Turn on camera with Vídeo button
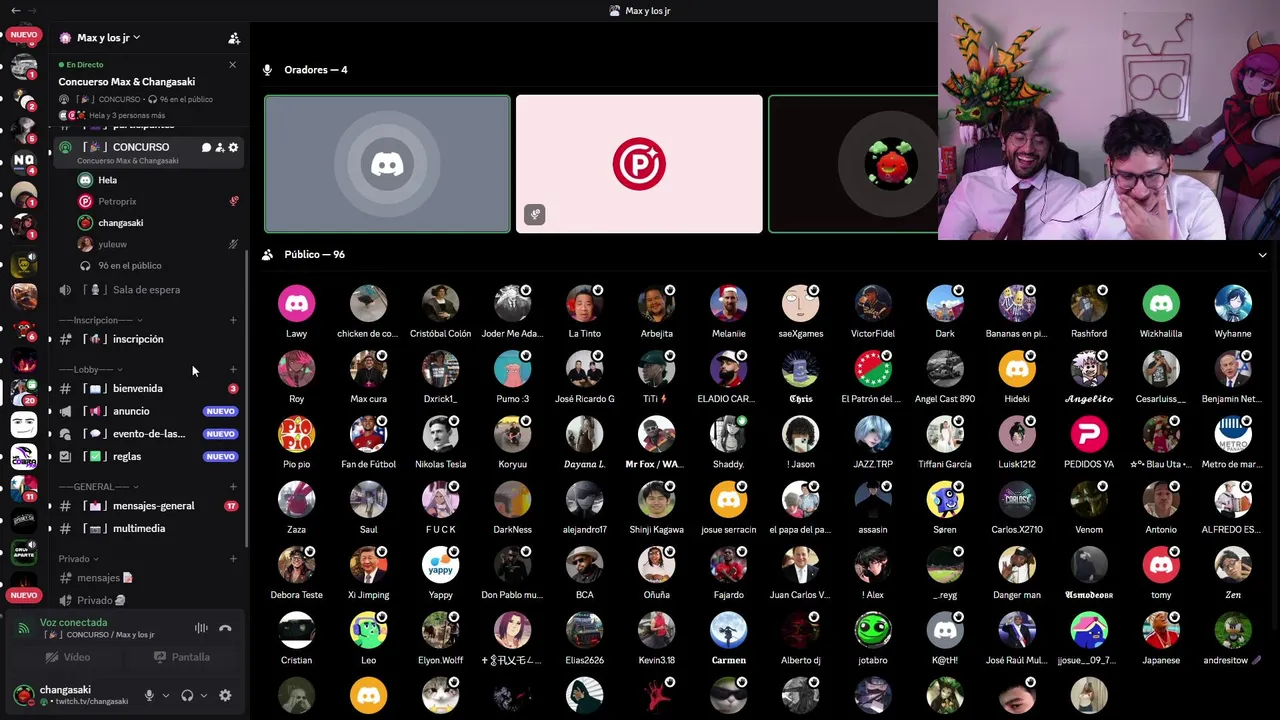Viewport: 1280px width, 720px height. [x=67, y=657]
